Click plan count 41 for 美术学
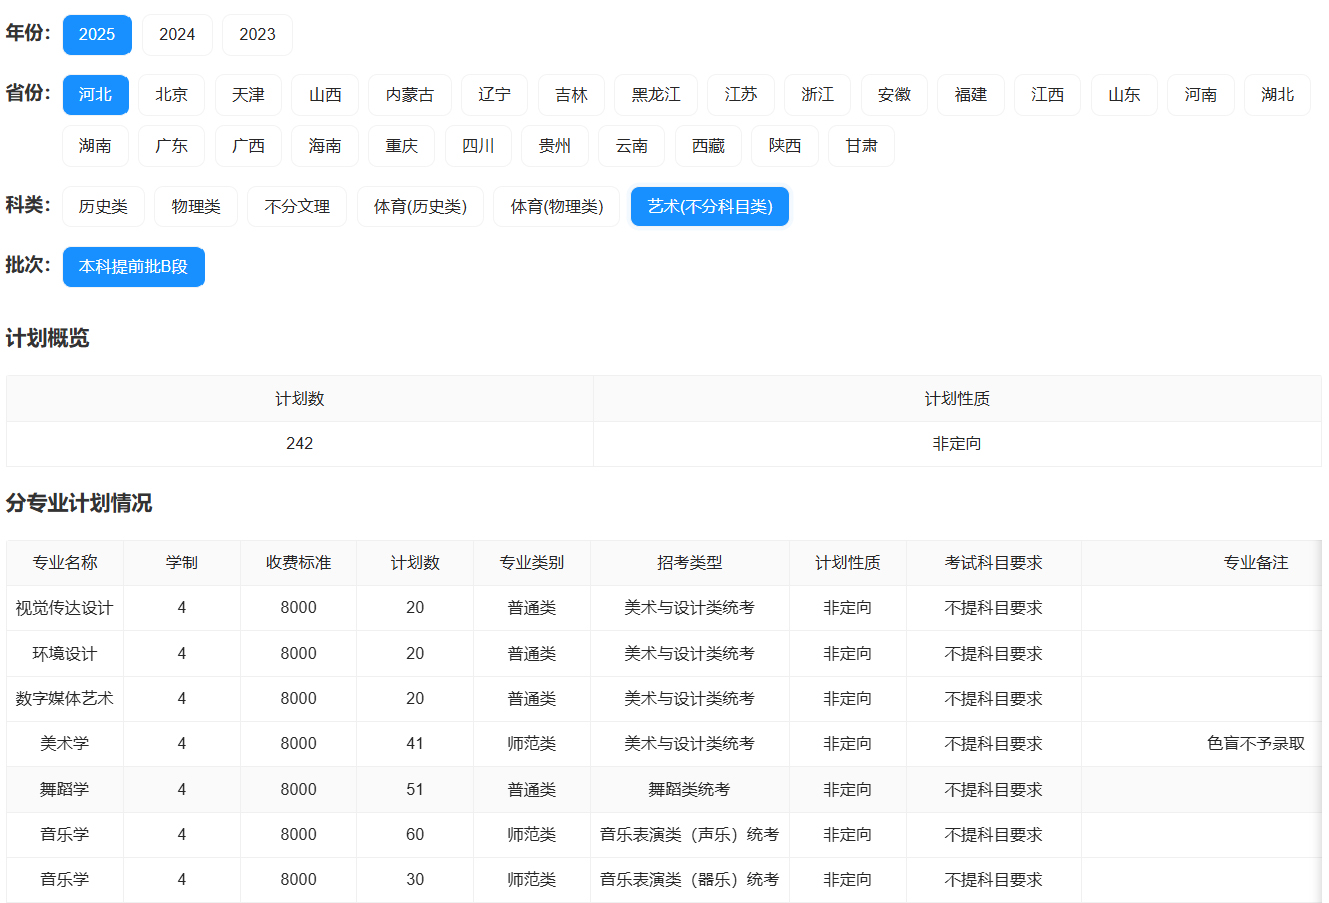The image size is (1329, 903). [415, 744]
